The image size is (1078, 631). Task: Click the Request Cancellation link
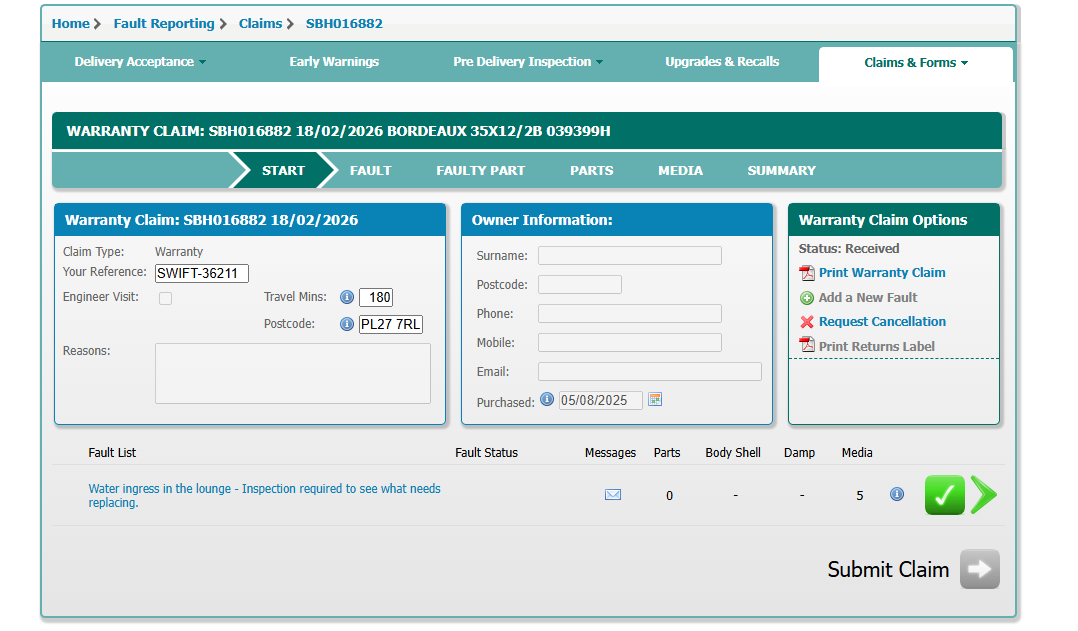point(881,322)
